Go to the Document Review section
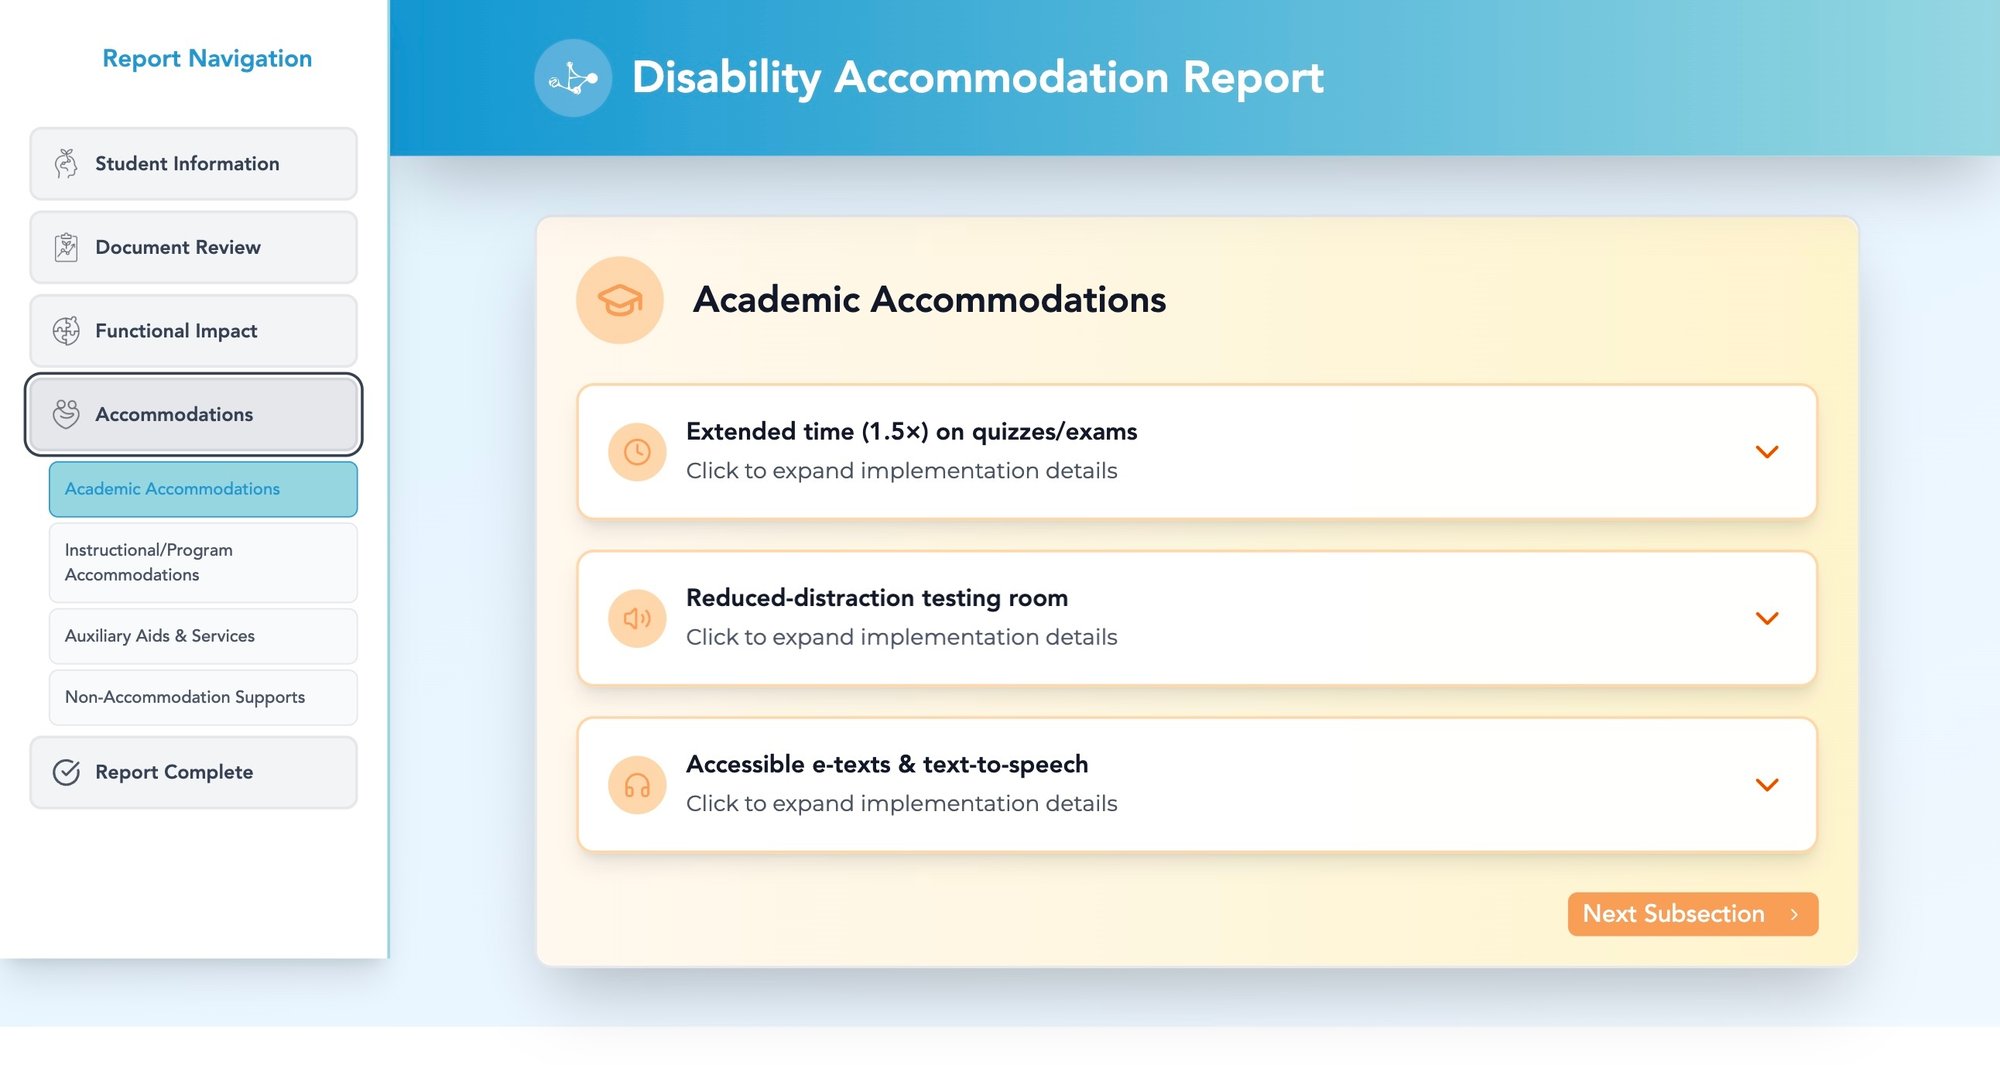Screen dimensions: 2000x1065 [193, 247]
